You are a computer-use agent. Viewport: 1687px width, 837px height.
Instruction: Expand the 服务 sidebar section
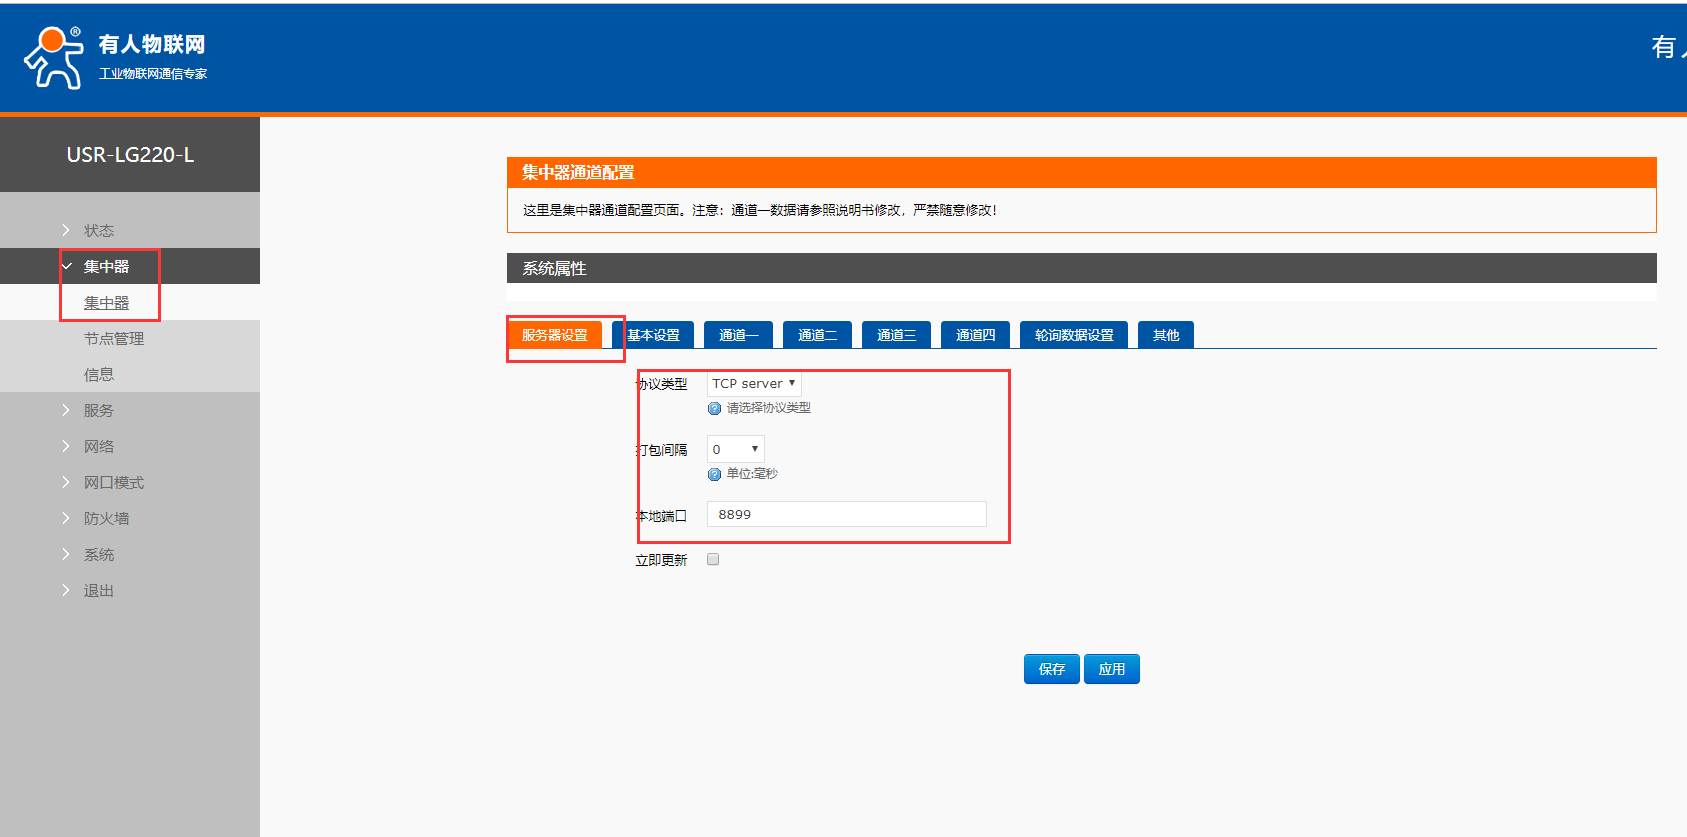coord(98,410)
